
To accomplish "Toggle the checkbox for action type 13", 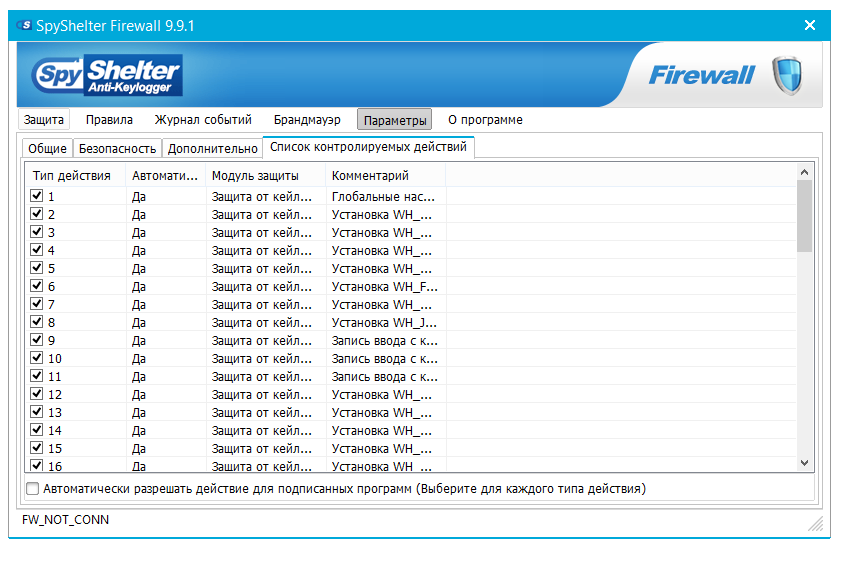I will (36, 411).
